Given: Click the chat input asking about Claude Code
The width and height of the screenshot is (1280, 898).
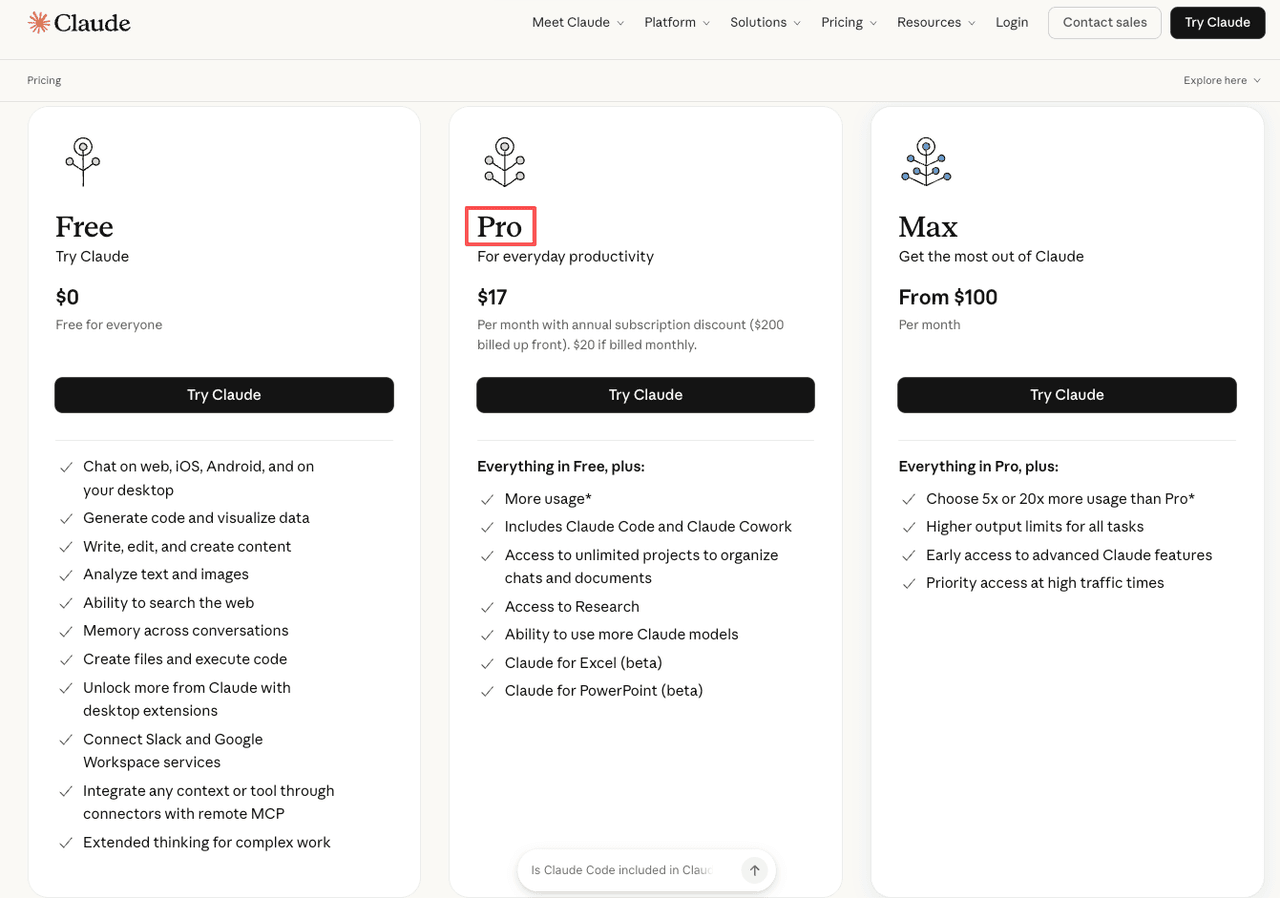Looking at the screenshot, I should click(x=620, y=870).
